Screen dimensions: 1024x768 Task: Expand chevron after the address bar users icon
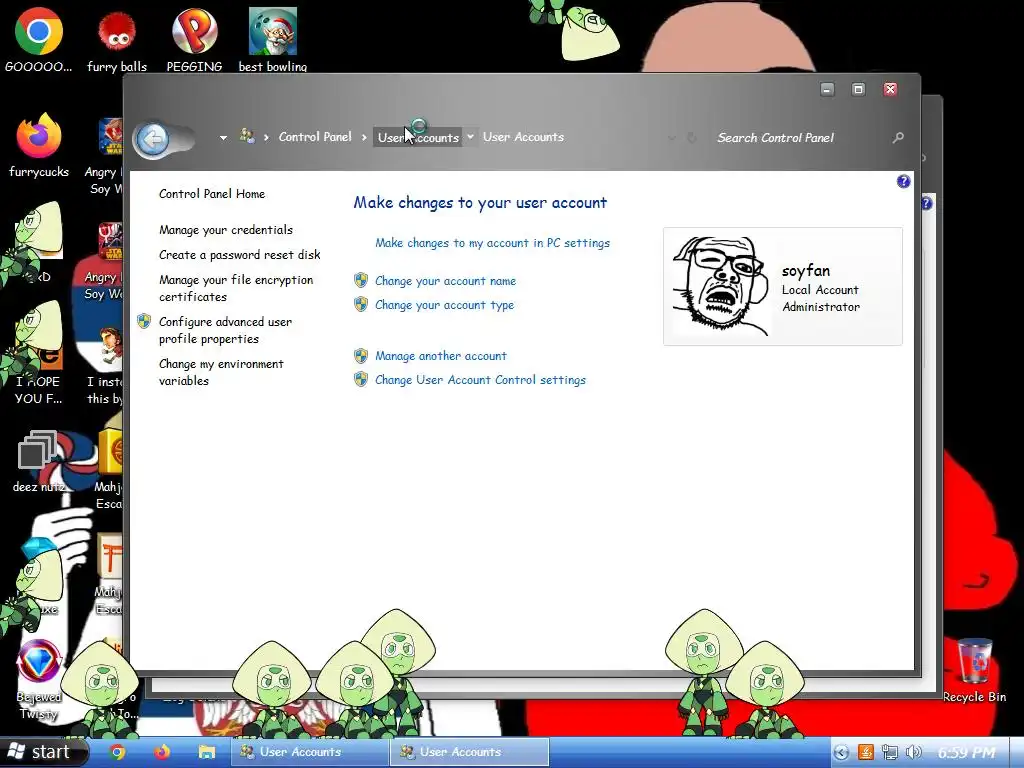266,137
